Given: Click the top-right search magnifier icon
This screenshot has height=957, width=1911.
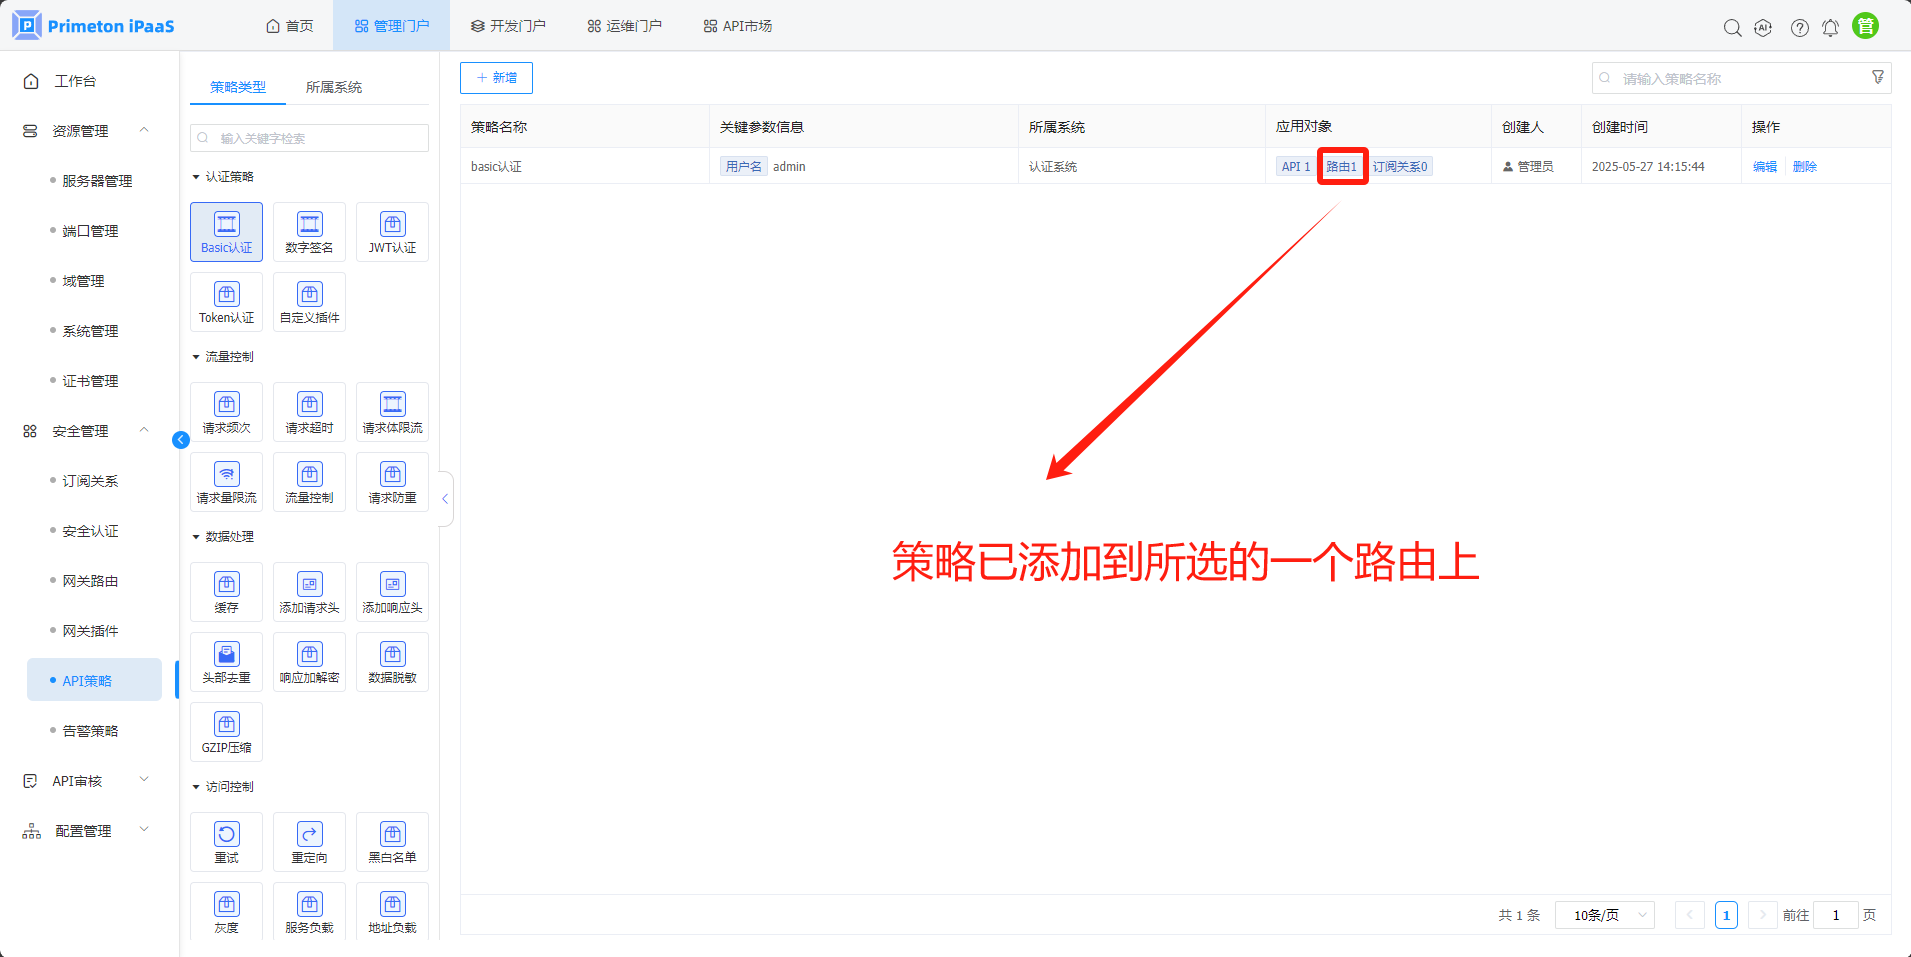Looking at the screenshot, I should point(1732,28).
